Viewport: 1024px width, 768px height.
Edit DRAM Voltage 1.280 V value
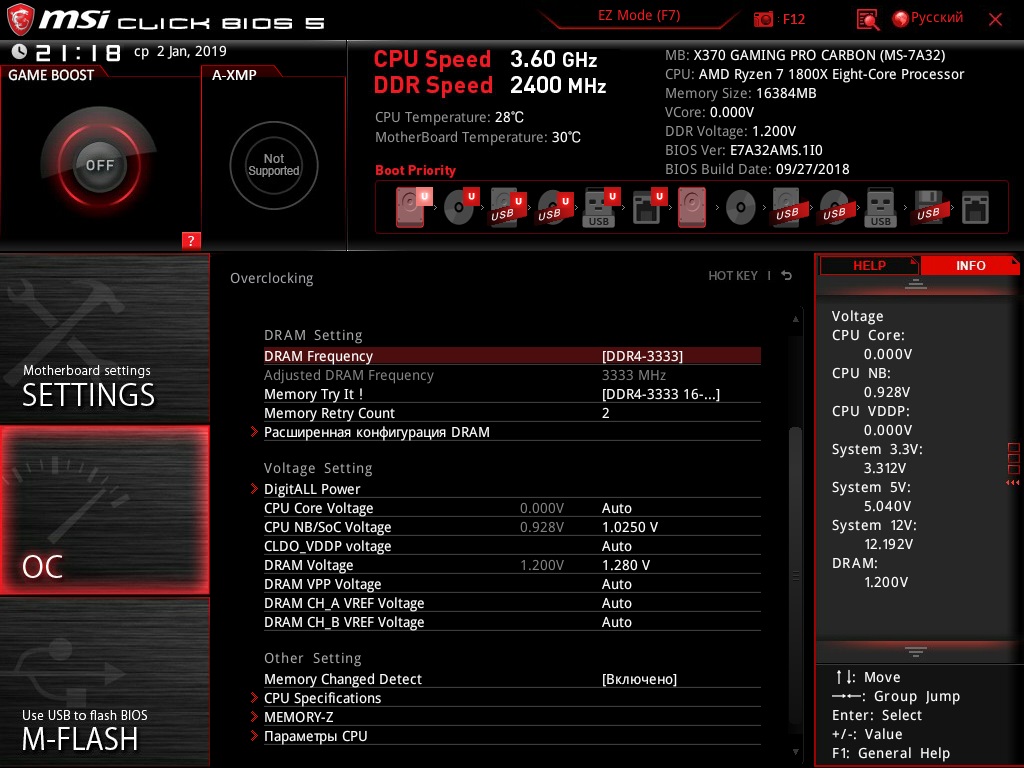[x=626, y=565]
